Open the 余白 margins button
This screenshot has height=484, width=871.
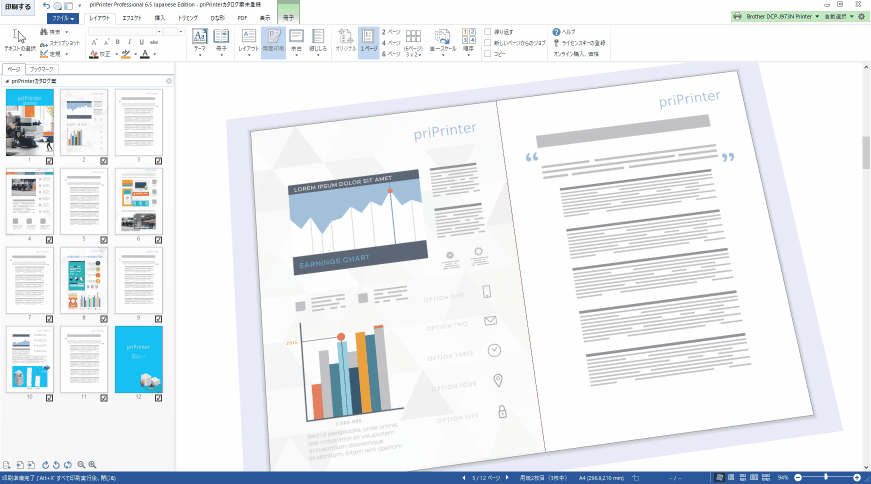296,42
